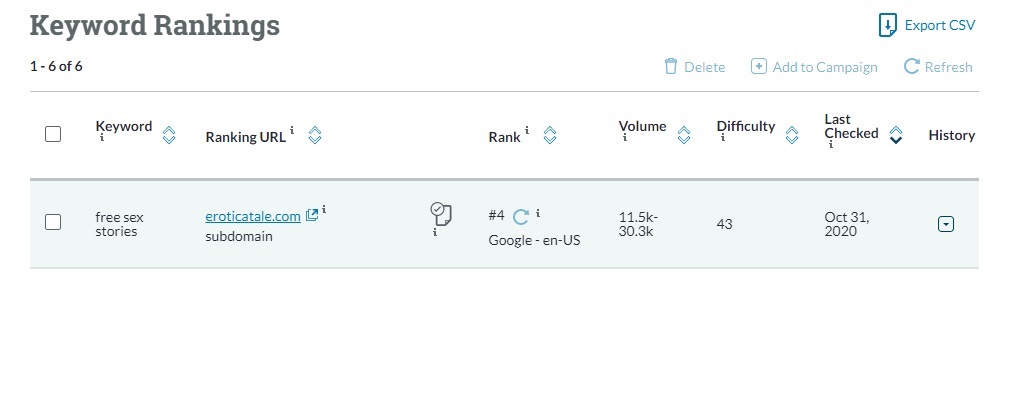
Task: Sort by Volume column arrows
Action: click(x=684, y=135)
